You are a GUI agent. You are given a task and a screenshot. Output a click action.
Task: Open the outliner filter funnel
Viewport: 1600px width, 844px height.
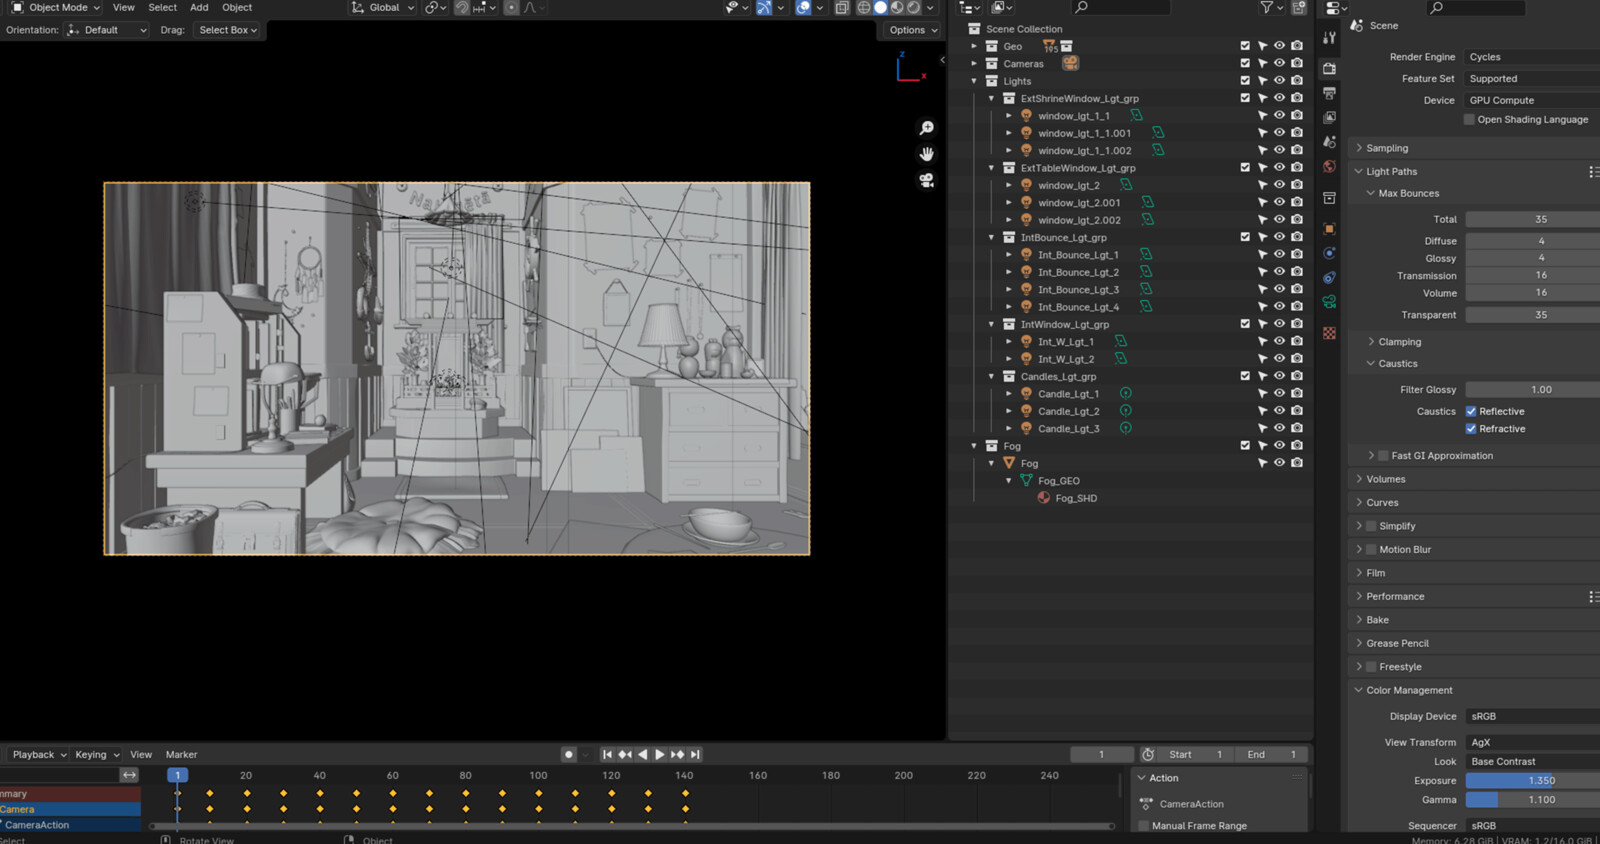point(1267,7)
